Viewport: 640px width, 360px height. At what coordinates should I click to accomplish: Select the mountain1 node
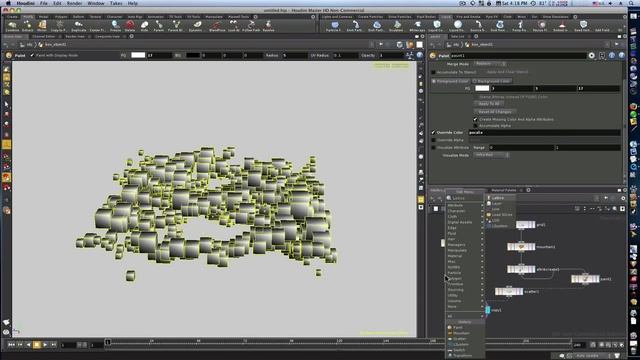pyautogui.click(x=521, y=247)
